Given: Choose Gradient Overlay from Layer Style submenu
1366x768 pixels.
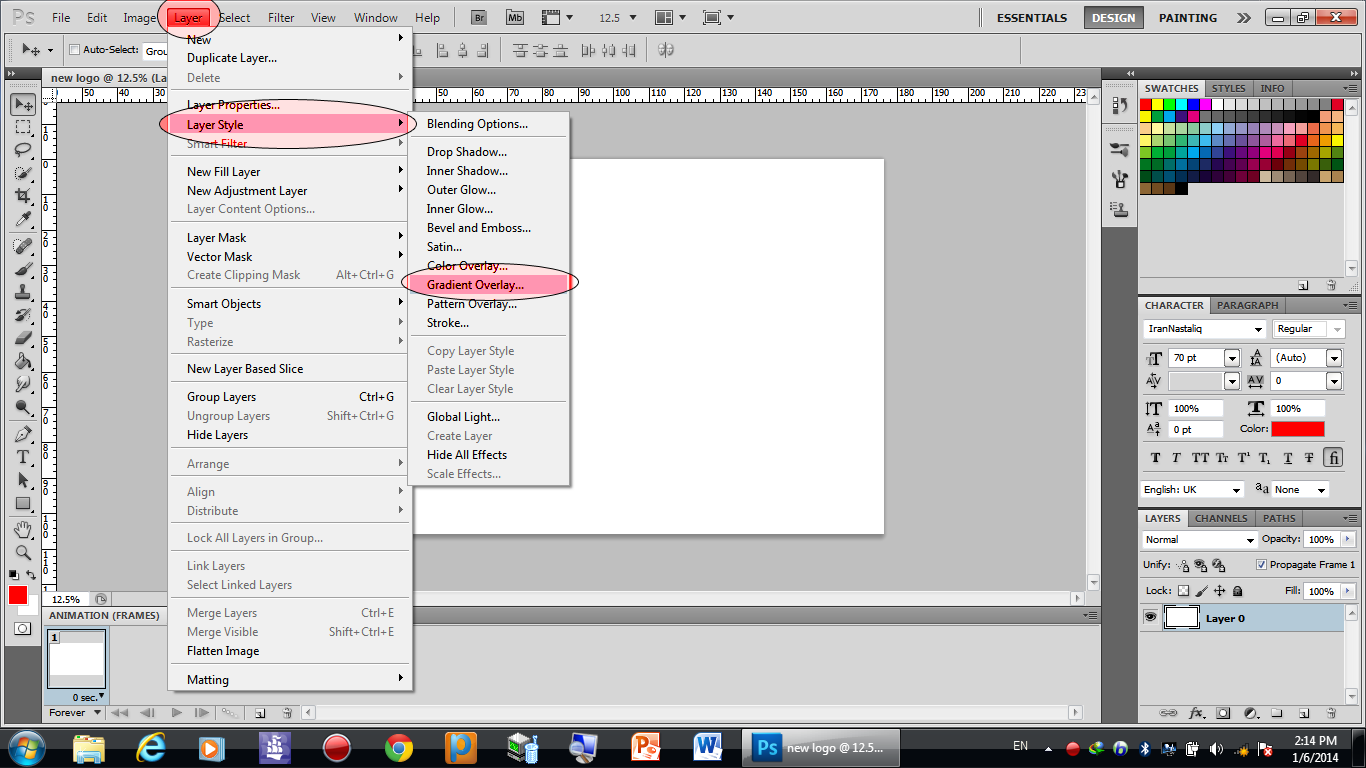Looking at the screenshot, I should point(475,285).
